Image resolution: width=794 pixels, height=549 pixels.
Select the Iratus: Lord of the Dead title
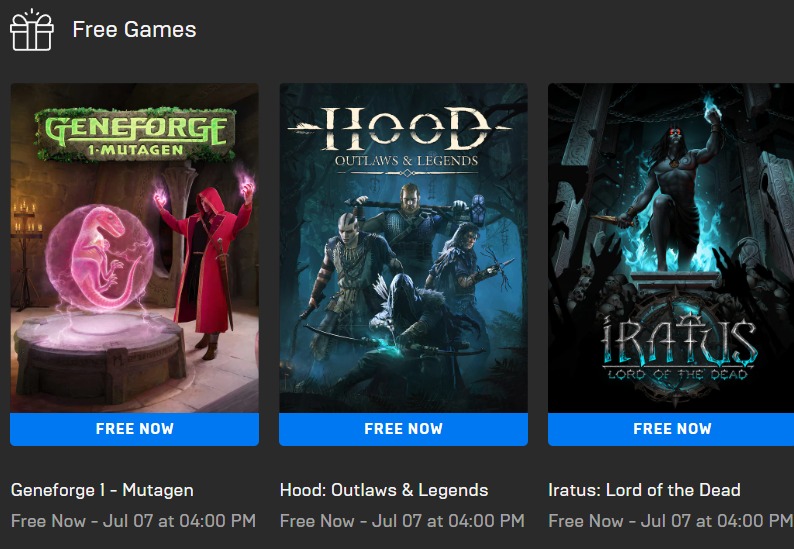(x=644, y=490)
